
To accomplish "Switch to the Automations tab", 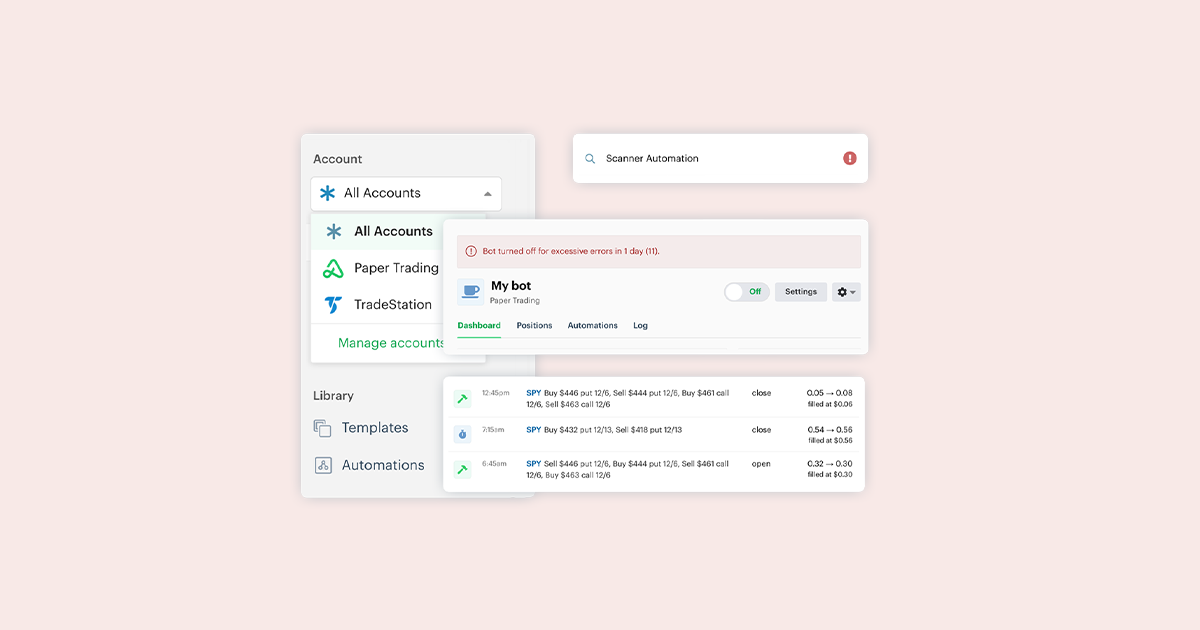I will pos(592,325).
